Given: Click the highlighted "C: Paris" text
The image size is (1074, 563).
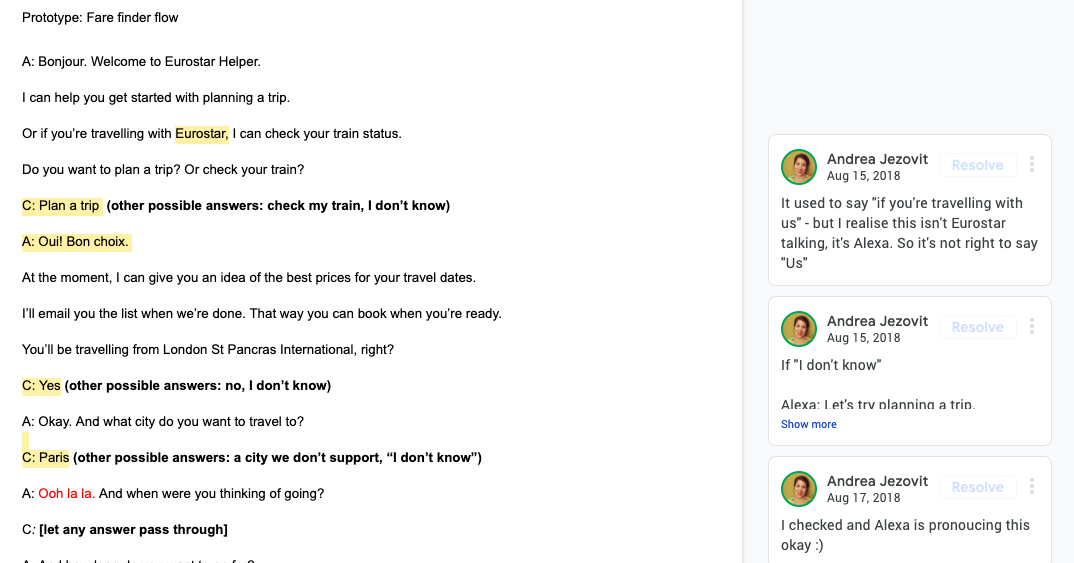Looking at the screenshot, I should pos(45,457).
